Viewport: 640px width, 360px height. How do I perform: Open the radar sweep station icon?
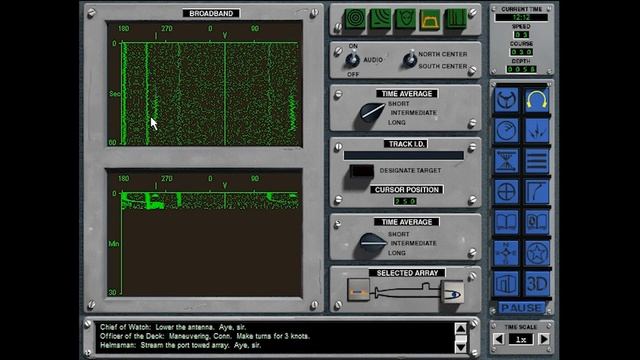tap(506, 131)
